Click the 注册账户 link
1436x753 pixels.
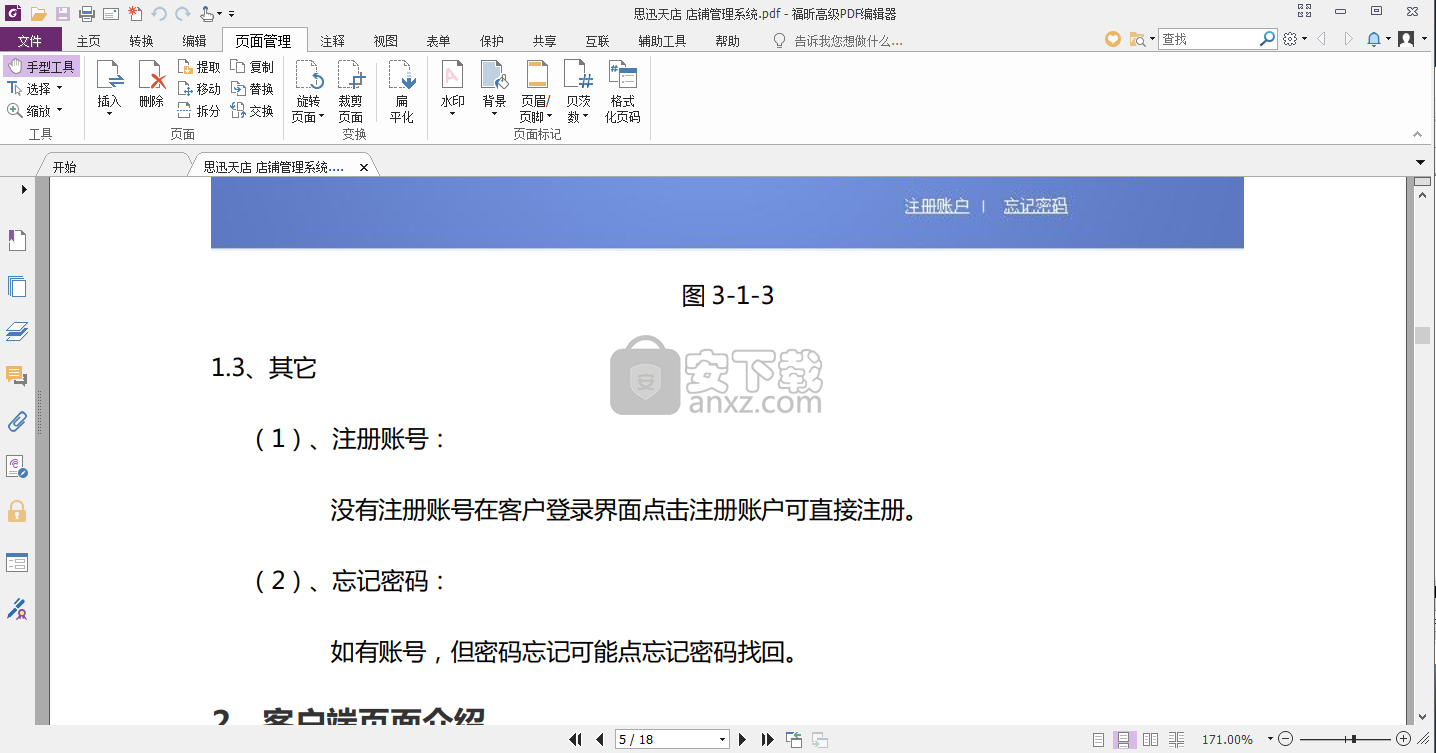point(937,206)
